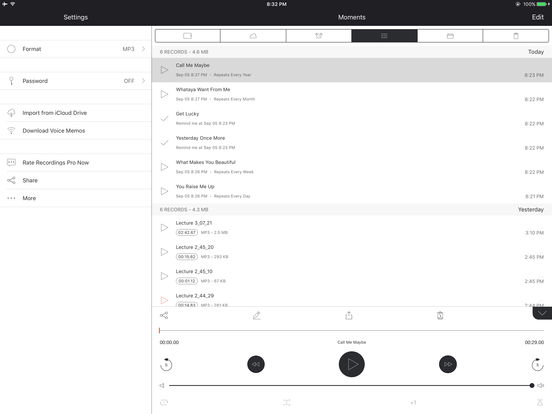Switch to the cloud view tab
The image size is (552, 414).
coord(253,36)
